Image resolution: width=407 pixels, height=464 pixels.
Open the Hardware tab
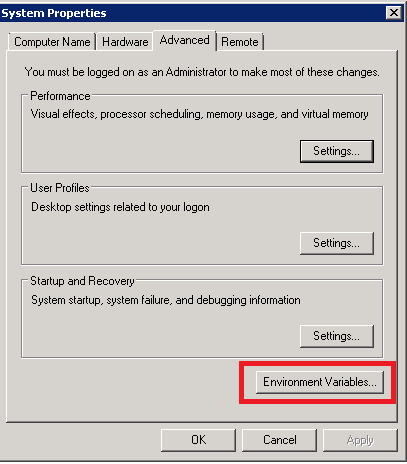125,42
